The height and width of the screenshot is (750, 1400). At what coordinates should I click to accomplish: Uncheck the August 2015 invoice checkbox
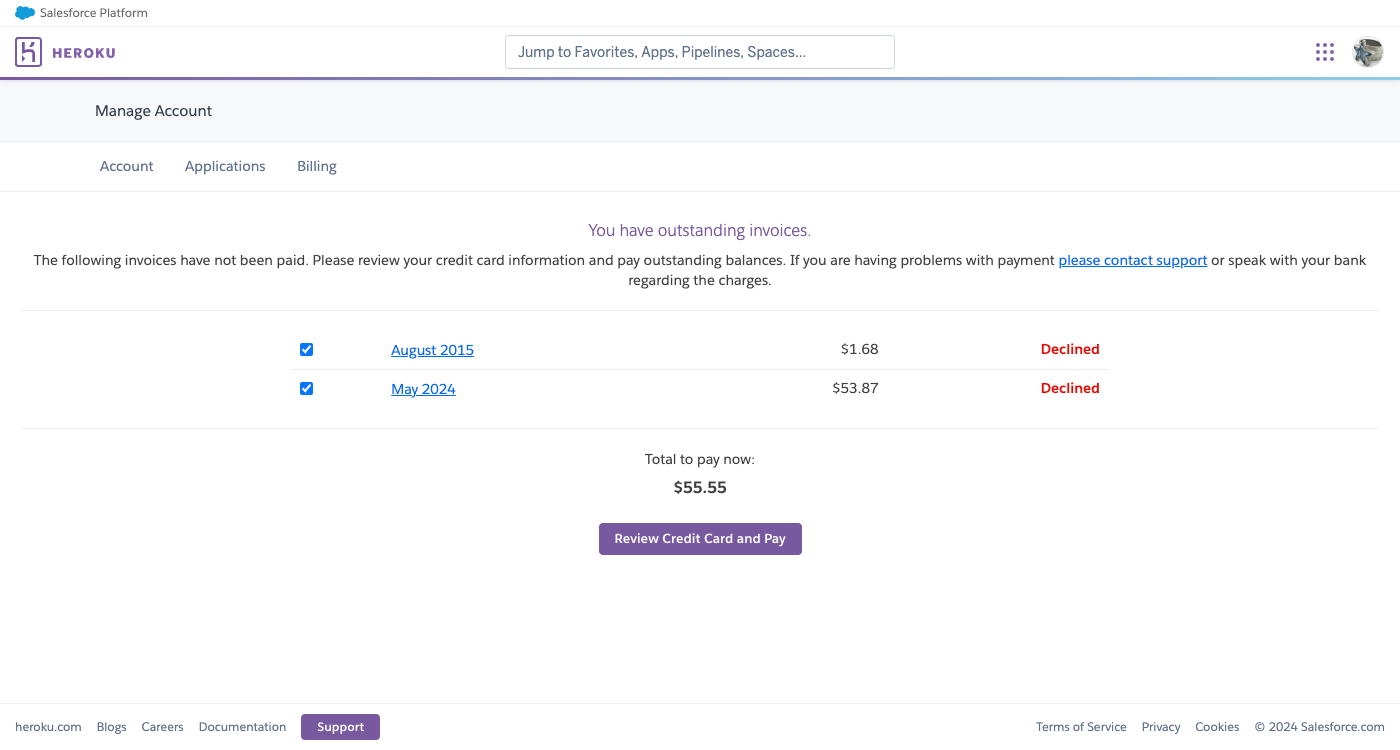tap(307, 349)
